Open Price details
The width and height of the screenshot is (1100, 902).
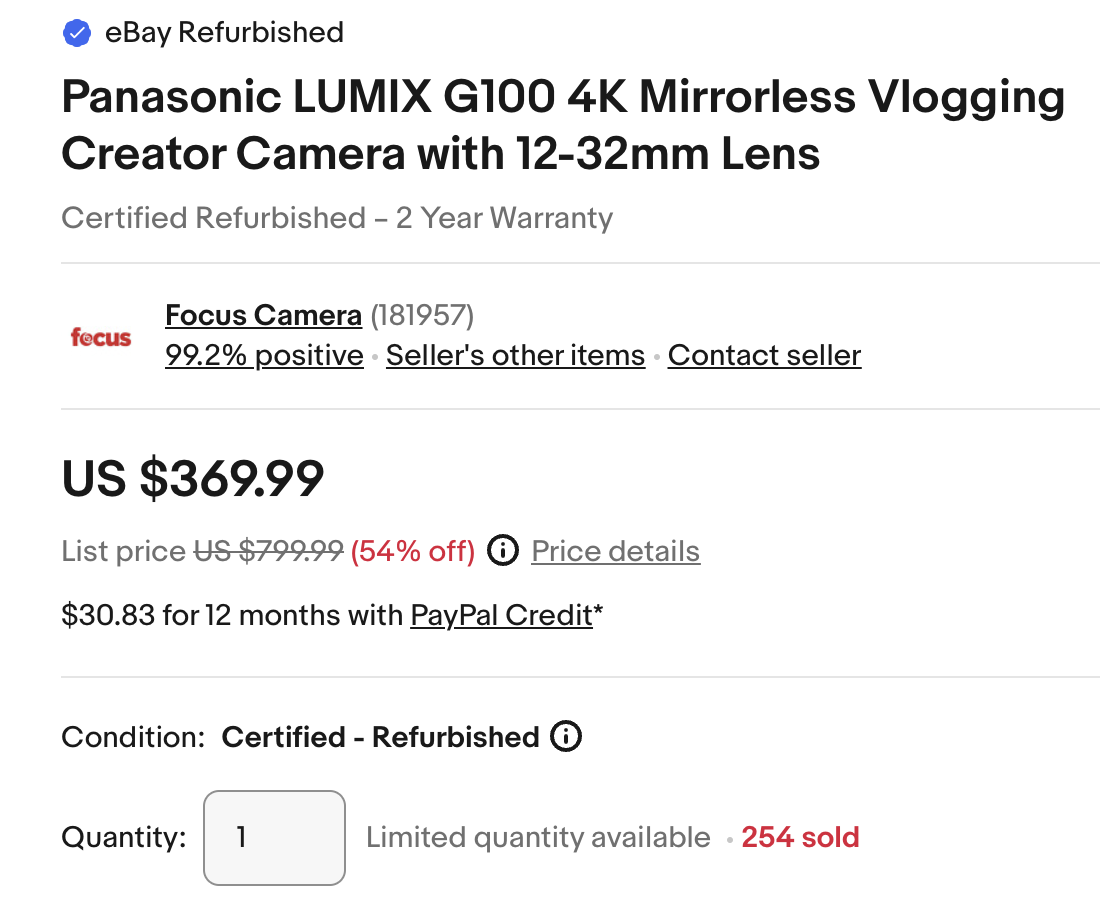click(615, 551)
